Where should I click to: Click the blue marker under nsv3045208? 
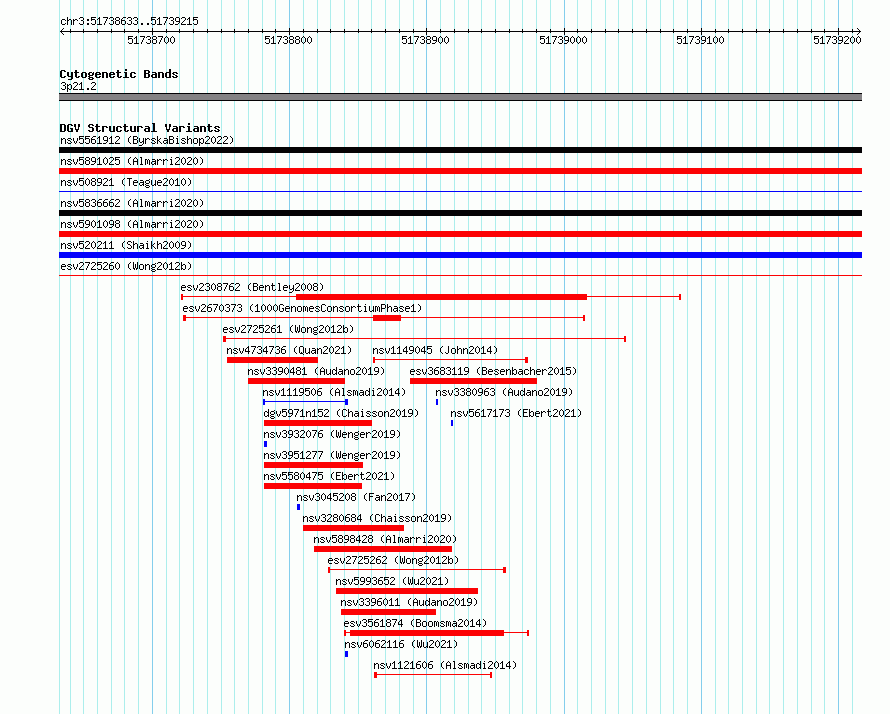(x=299, y=507)
